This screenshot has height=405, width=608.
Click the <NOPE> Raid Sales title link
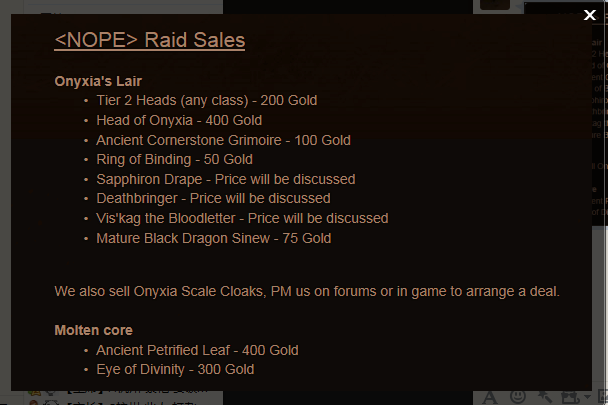[x=149, y=40]
